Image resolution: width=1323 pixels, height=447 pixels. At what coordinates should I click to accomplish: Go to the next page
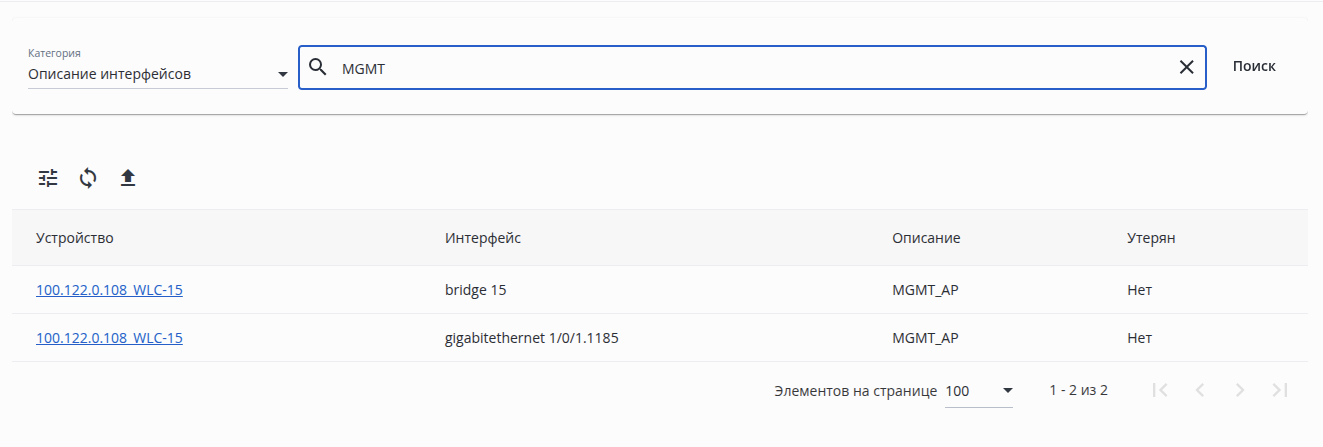(1240, 390)
